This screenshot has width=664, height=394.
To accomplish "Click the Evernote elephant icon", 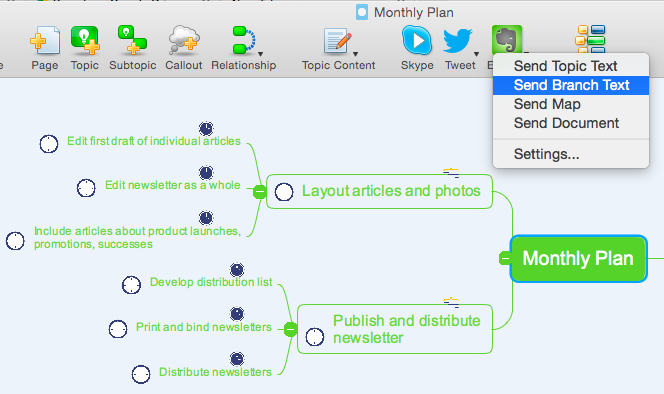I will coord(507,39).
